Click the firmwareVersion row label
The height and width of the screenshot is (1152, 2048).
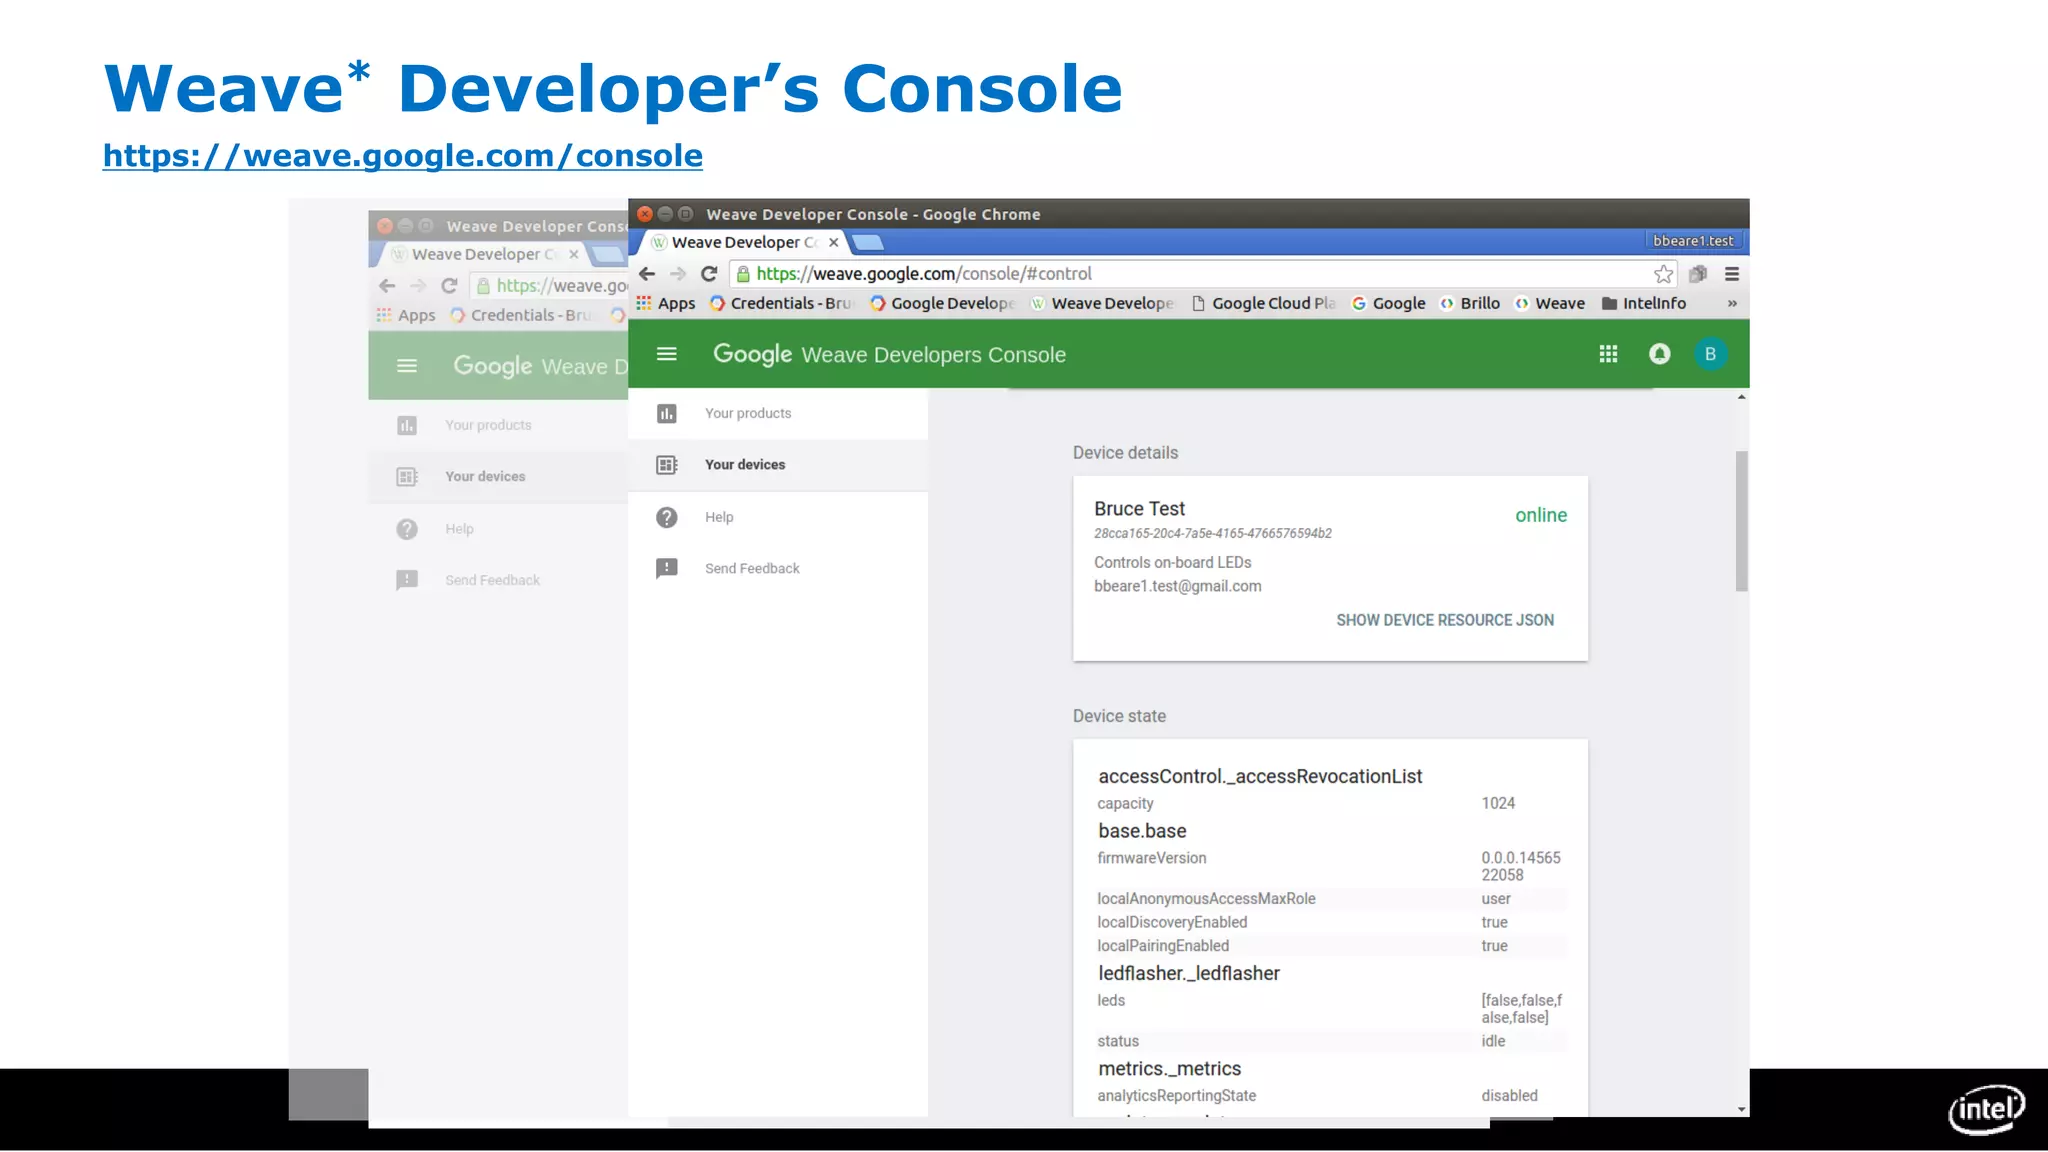tap(1151, 858)
